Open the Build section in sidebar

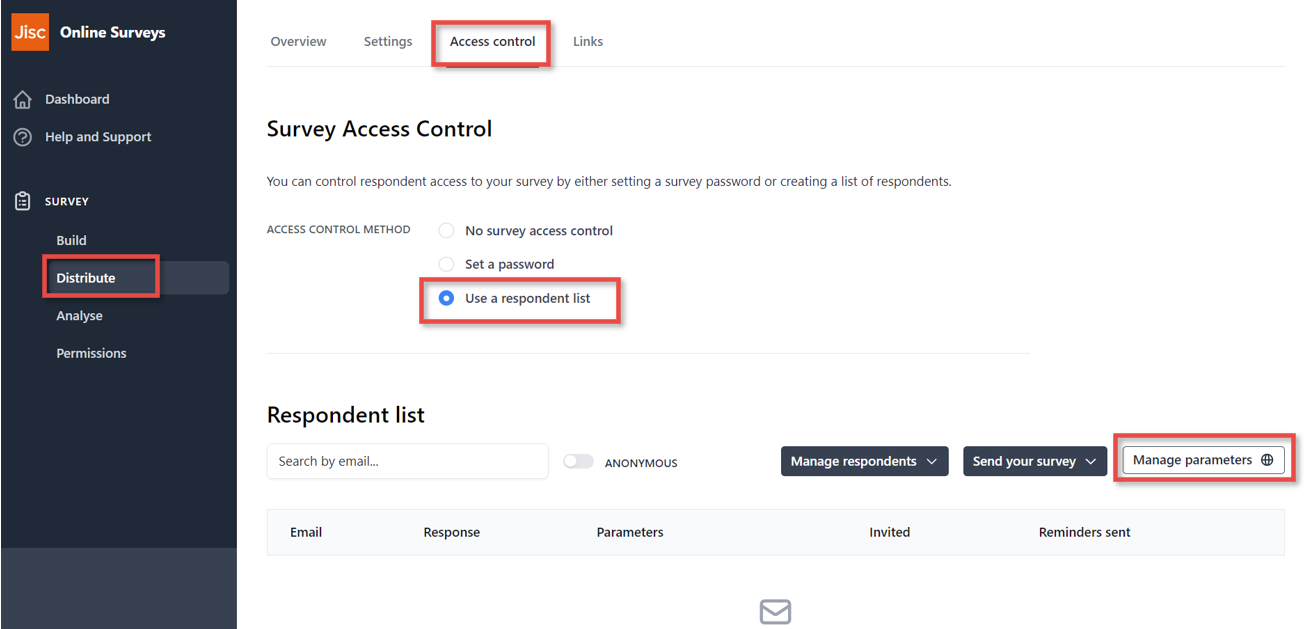(x=71, y=240)
